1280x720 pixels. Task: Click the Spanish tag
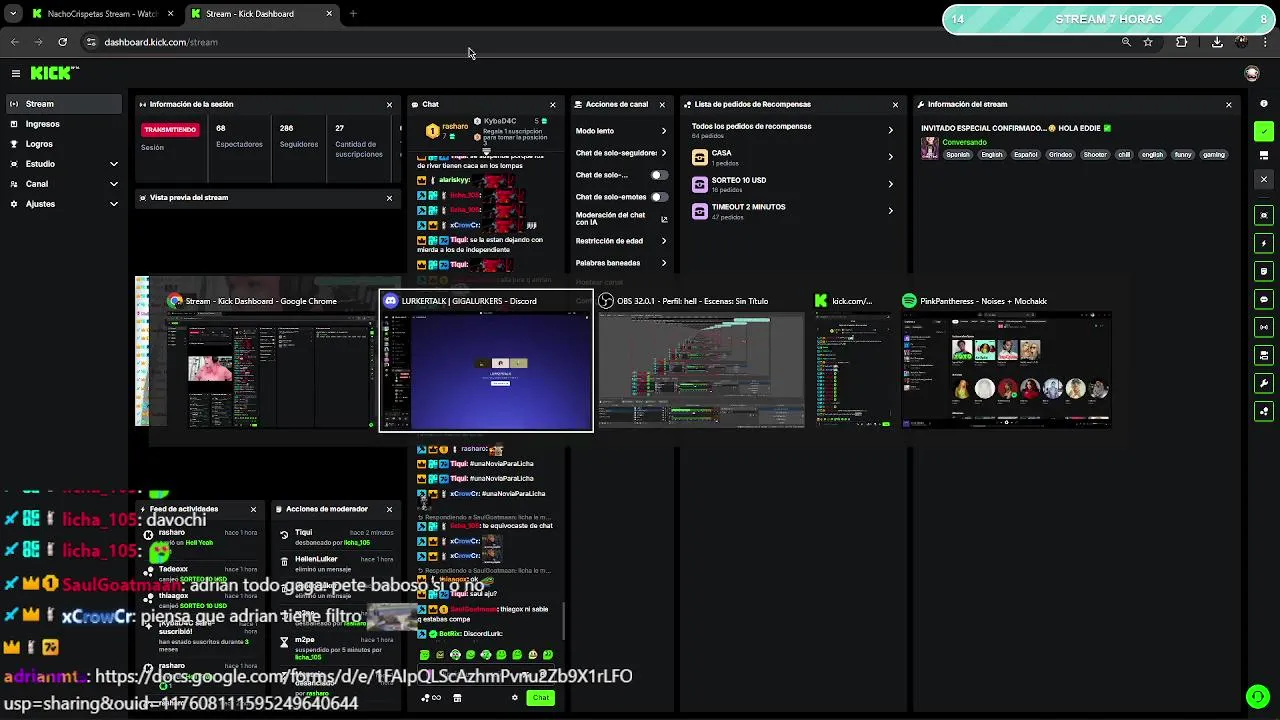tap(958, 155)
